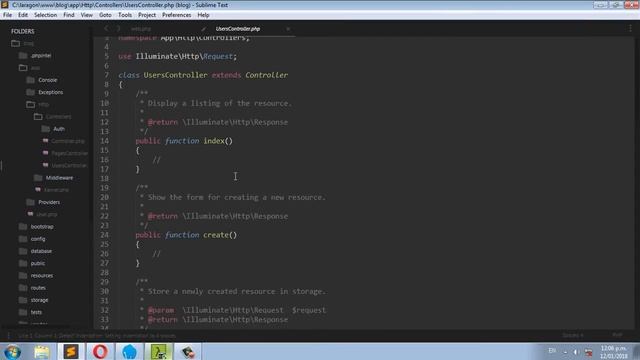Open the Project menu
Screen dimensions: 640x360
point(147,15)
